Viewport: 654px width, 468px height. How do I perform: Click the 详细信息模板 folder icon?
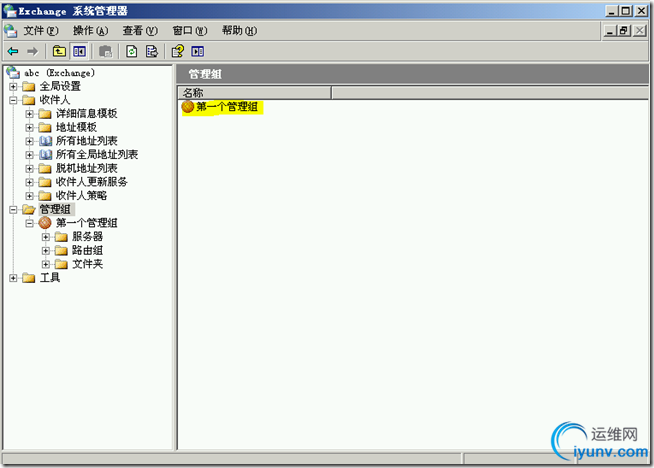point(45,114)
